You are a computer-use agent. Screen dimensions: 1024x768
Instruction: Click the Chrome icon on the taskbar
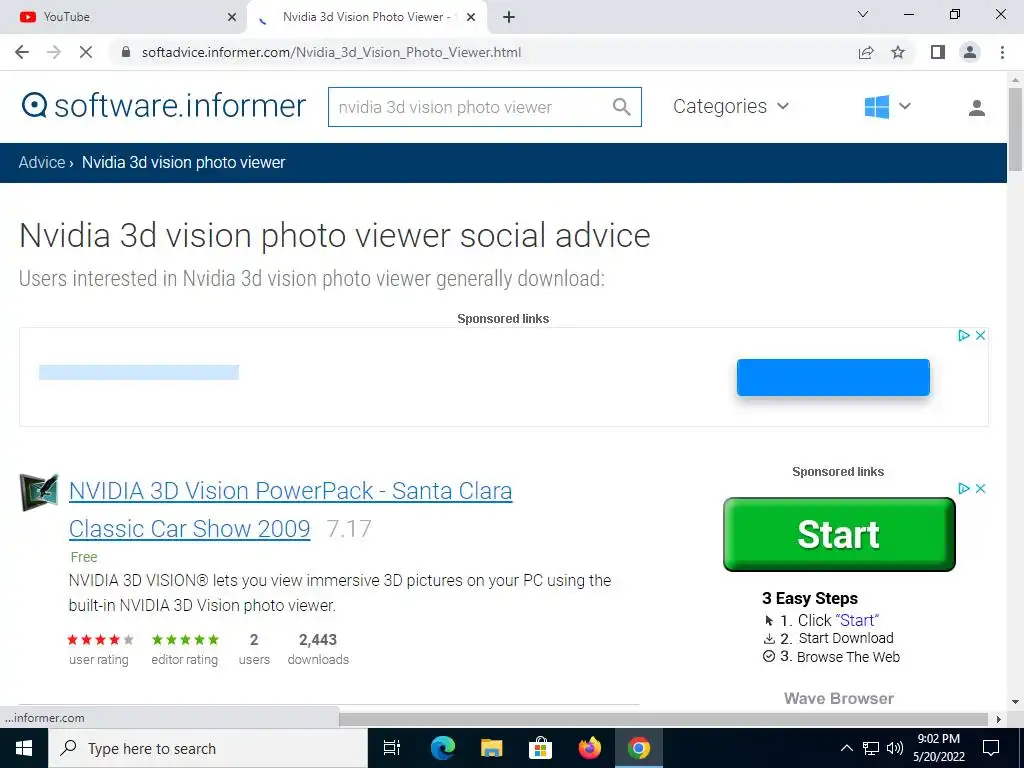[x=639, y=748]
